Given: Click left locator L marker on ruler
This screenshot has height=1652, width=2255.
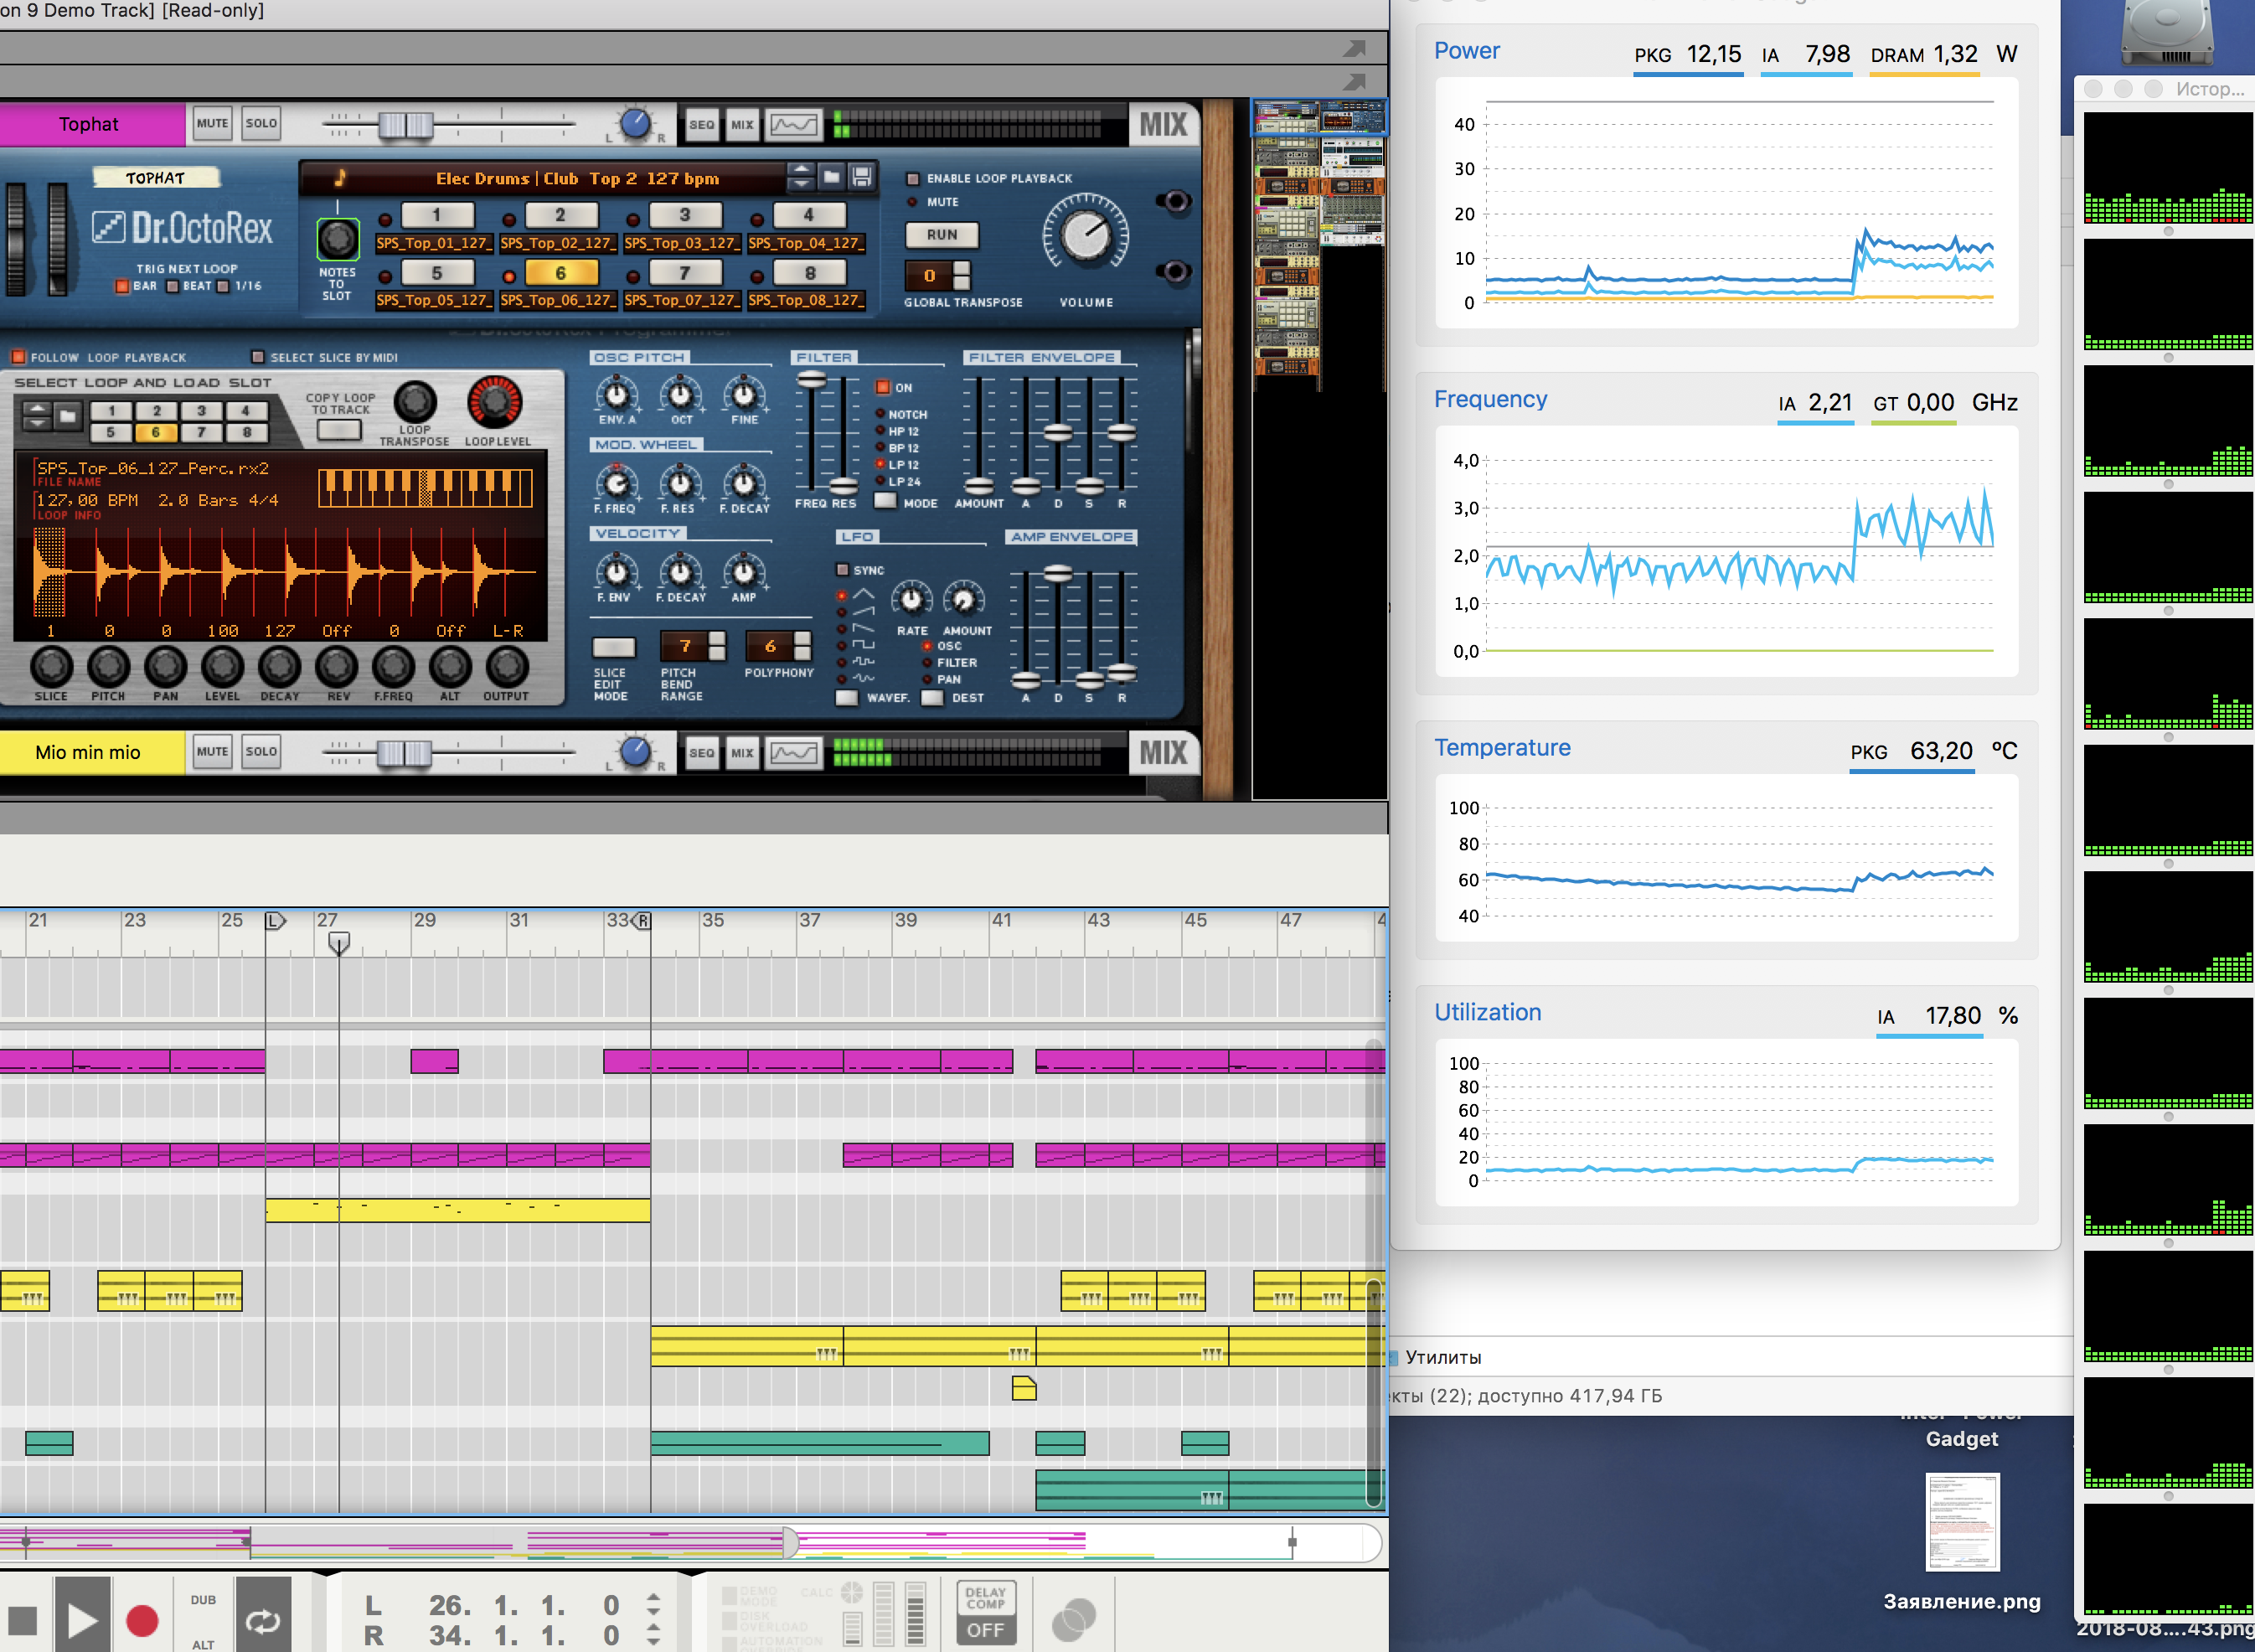Looking at the screenshot, I should click(x=275, y=920).
